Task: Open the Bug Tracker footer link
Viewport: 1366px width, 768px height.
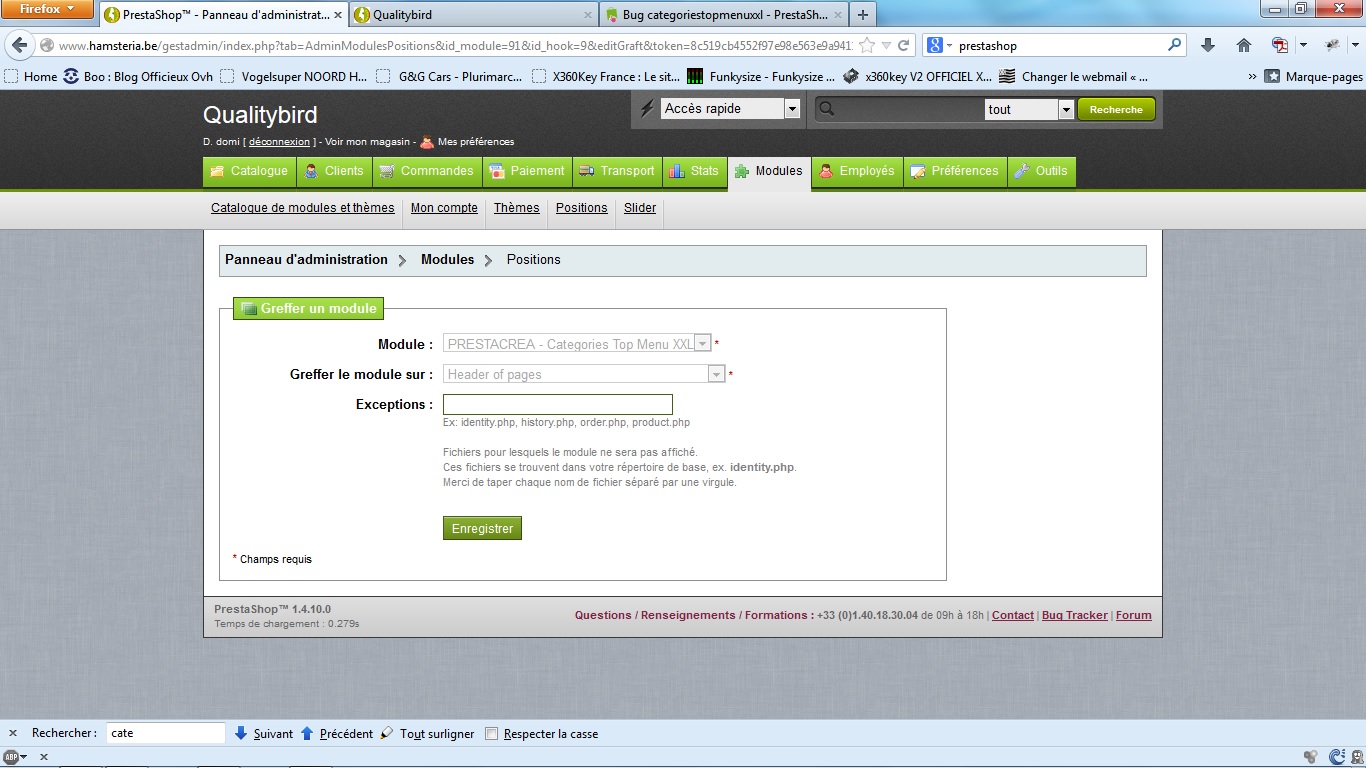Action: pyautogui.click(x=1075, y=615)
